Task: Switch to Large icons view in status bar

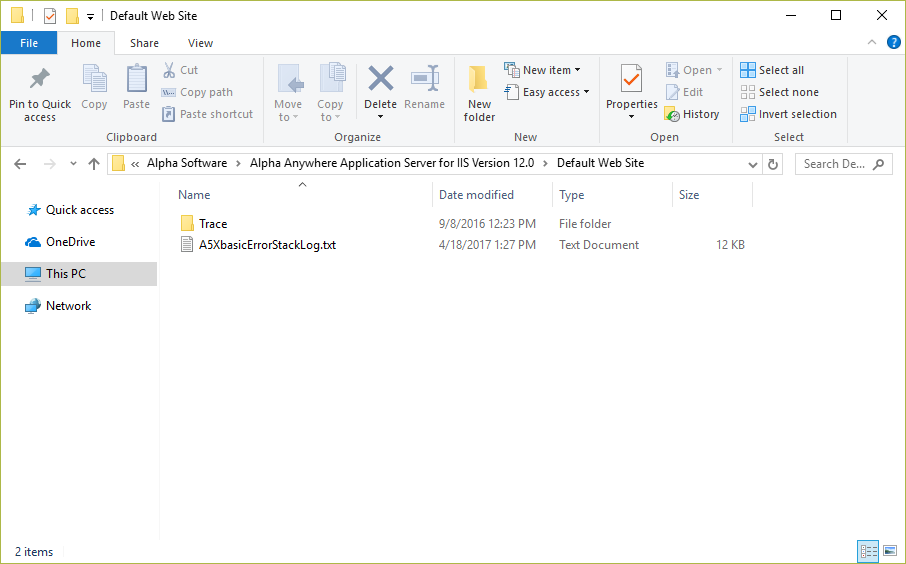Action: 890,551
